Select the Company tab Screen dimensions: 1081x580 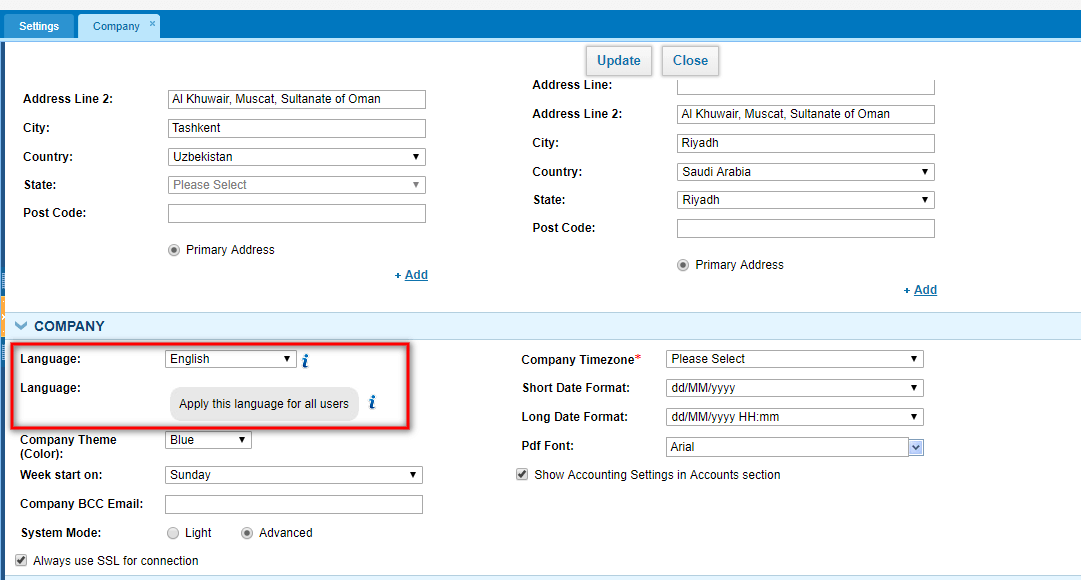(x=116, y=26)
